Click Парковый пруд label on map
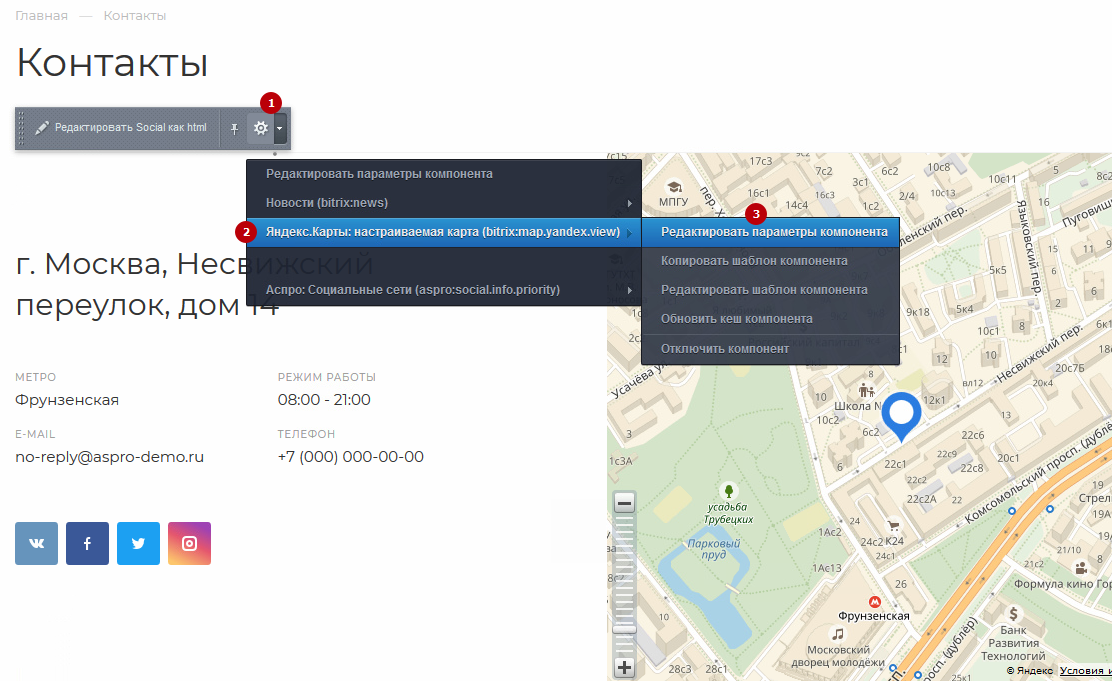Screen dimensions: 1112x681 tap(713, 548)
